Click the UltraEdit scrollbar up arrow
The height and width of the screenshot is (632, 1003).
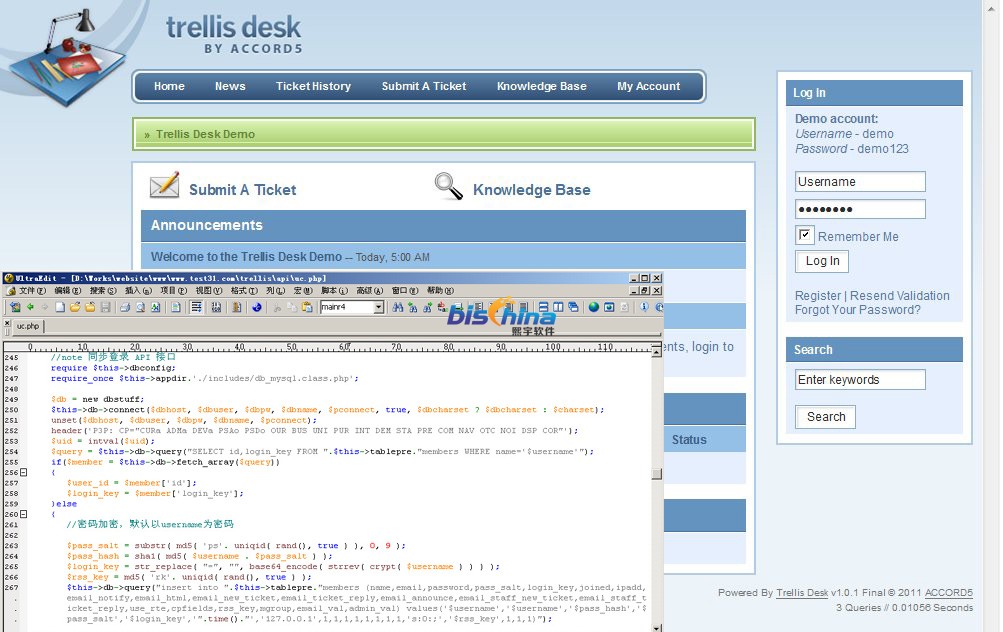point(656,352)
